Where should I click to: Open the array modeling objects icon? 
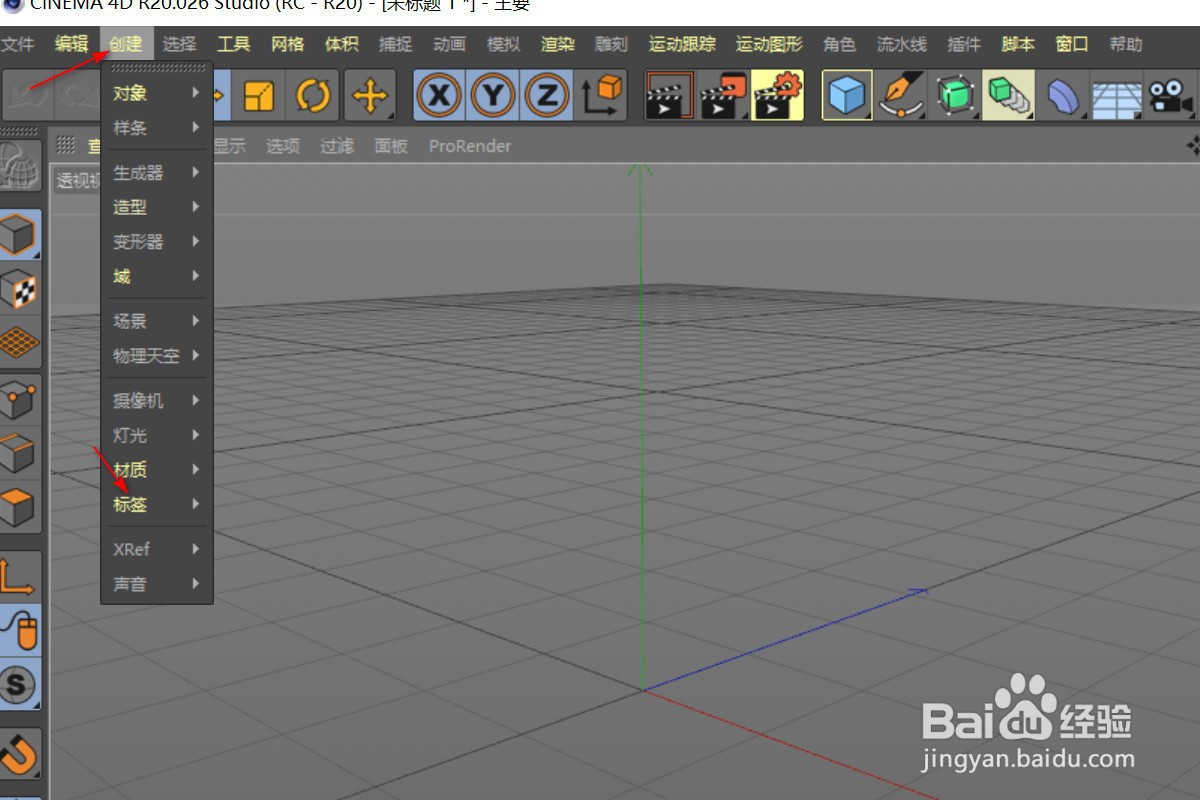click(x=1009, y=96)
